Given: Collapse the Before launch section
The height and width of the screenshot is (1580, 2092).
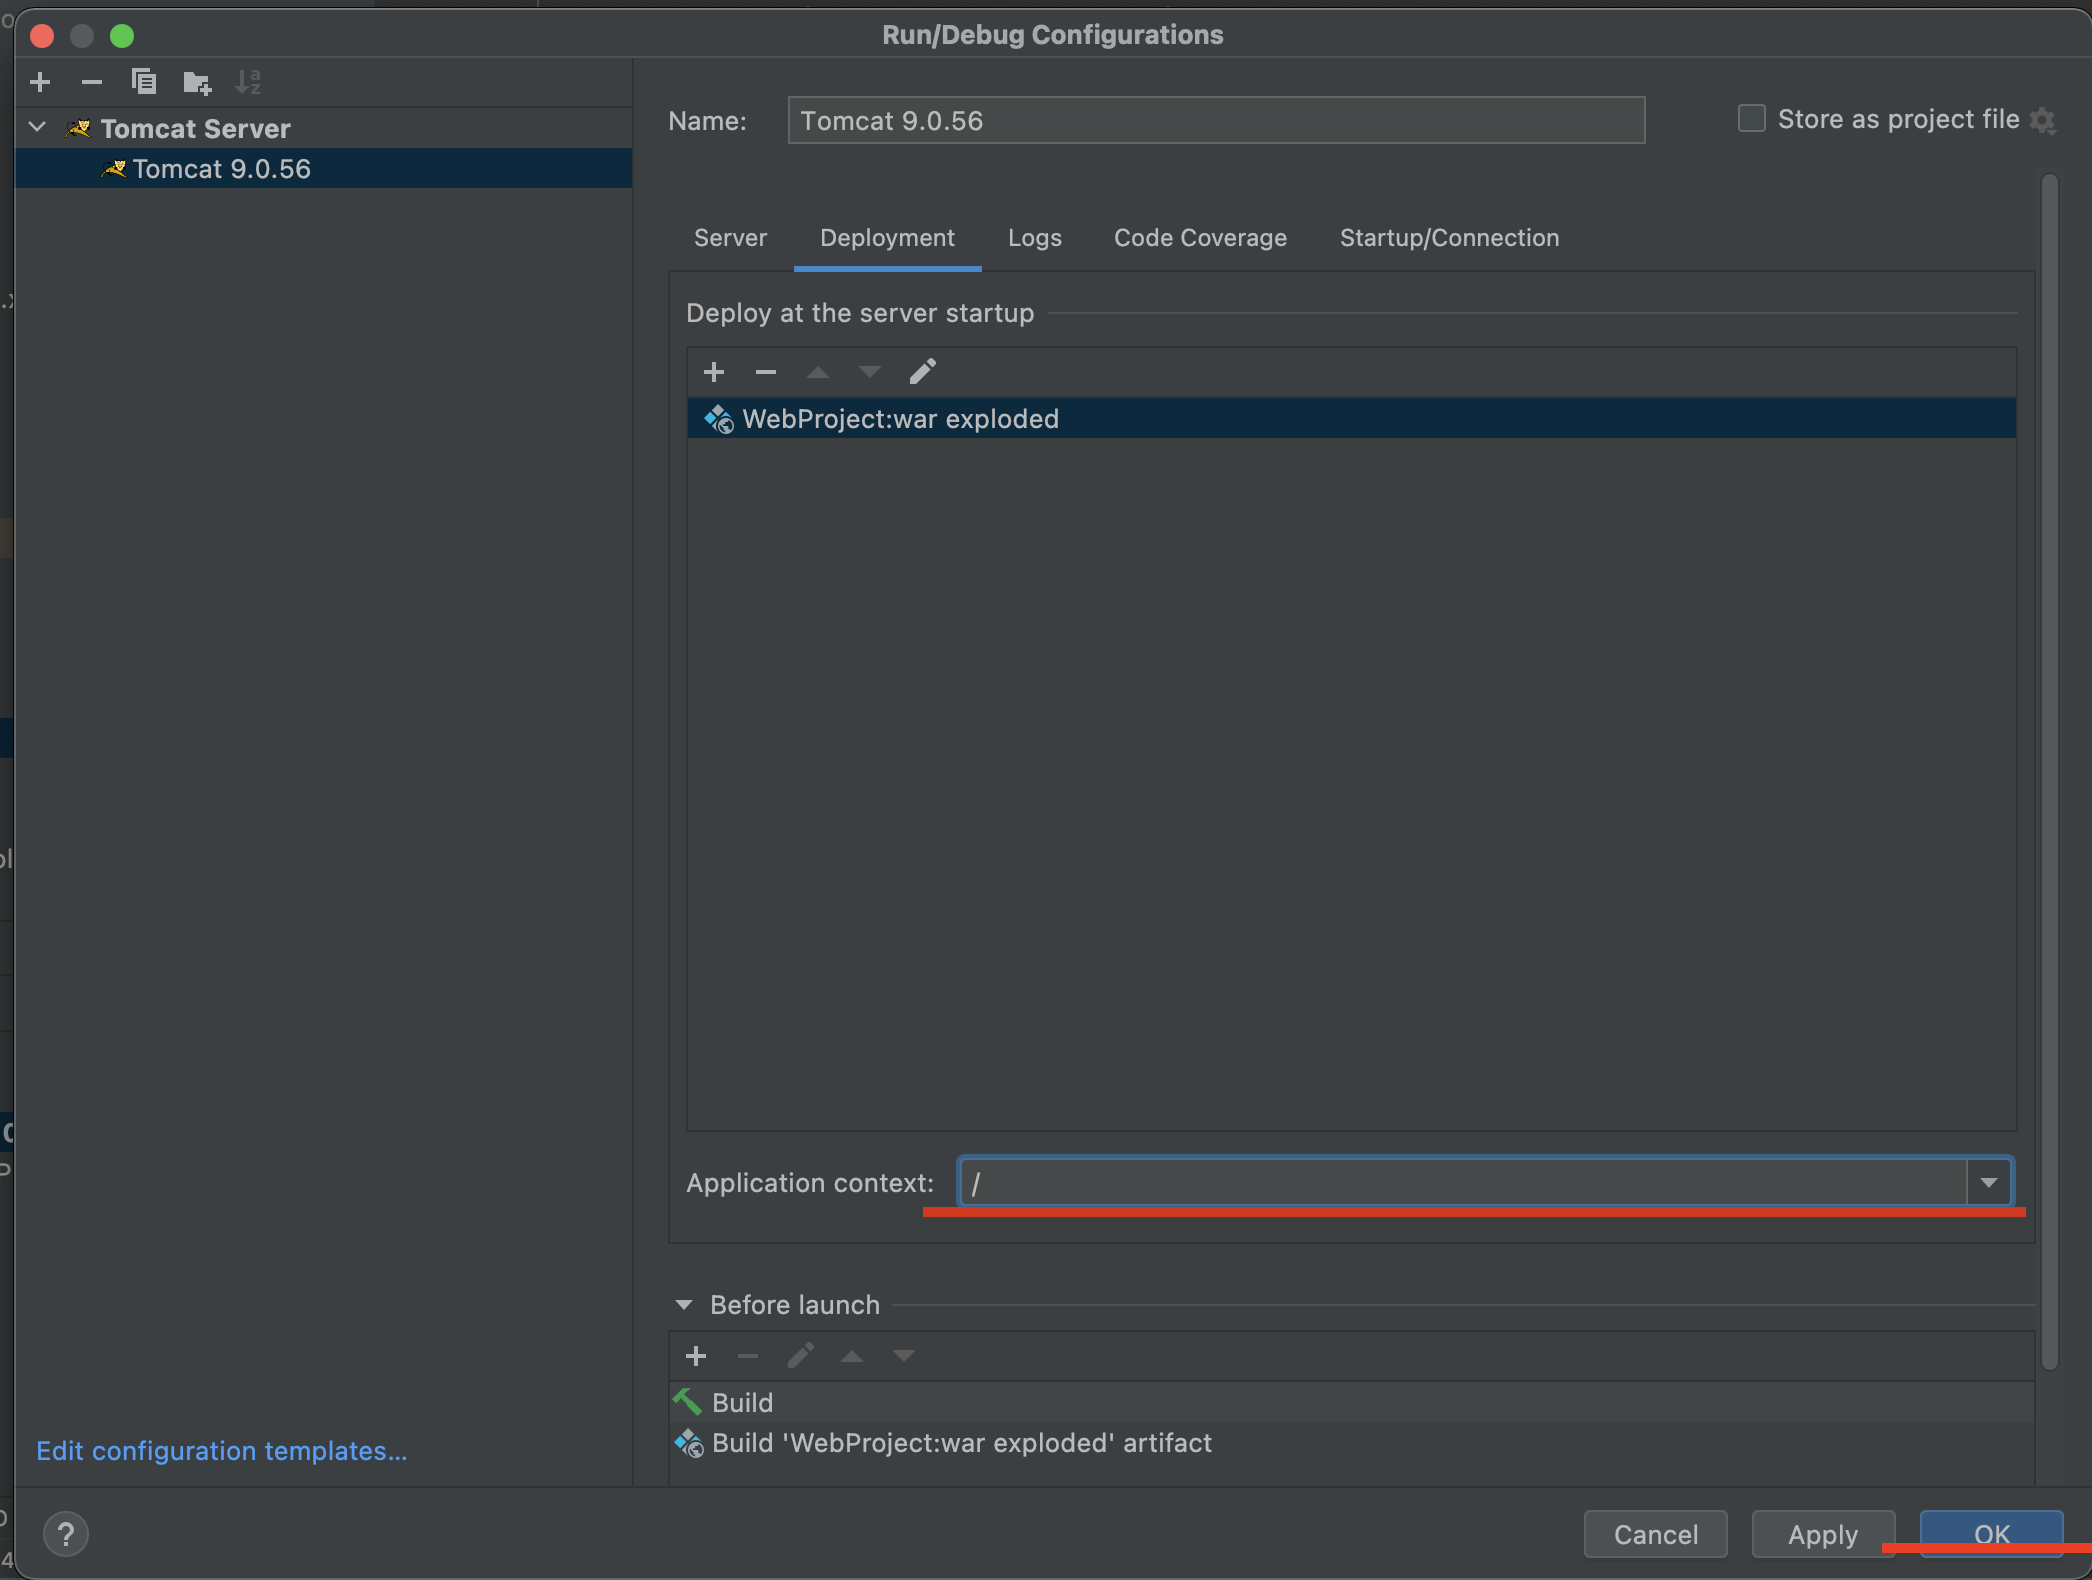Looking at the screenshot, I should point(684,1305).
